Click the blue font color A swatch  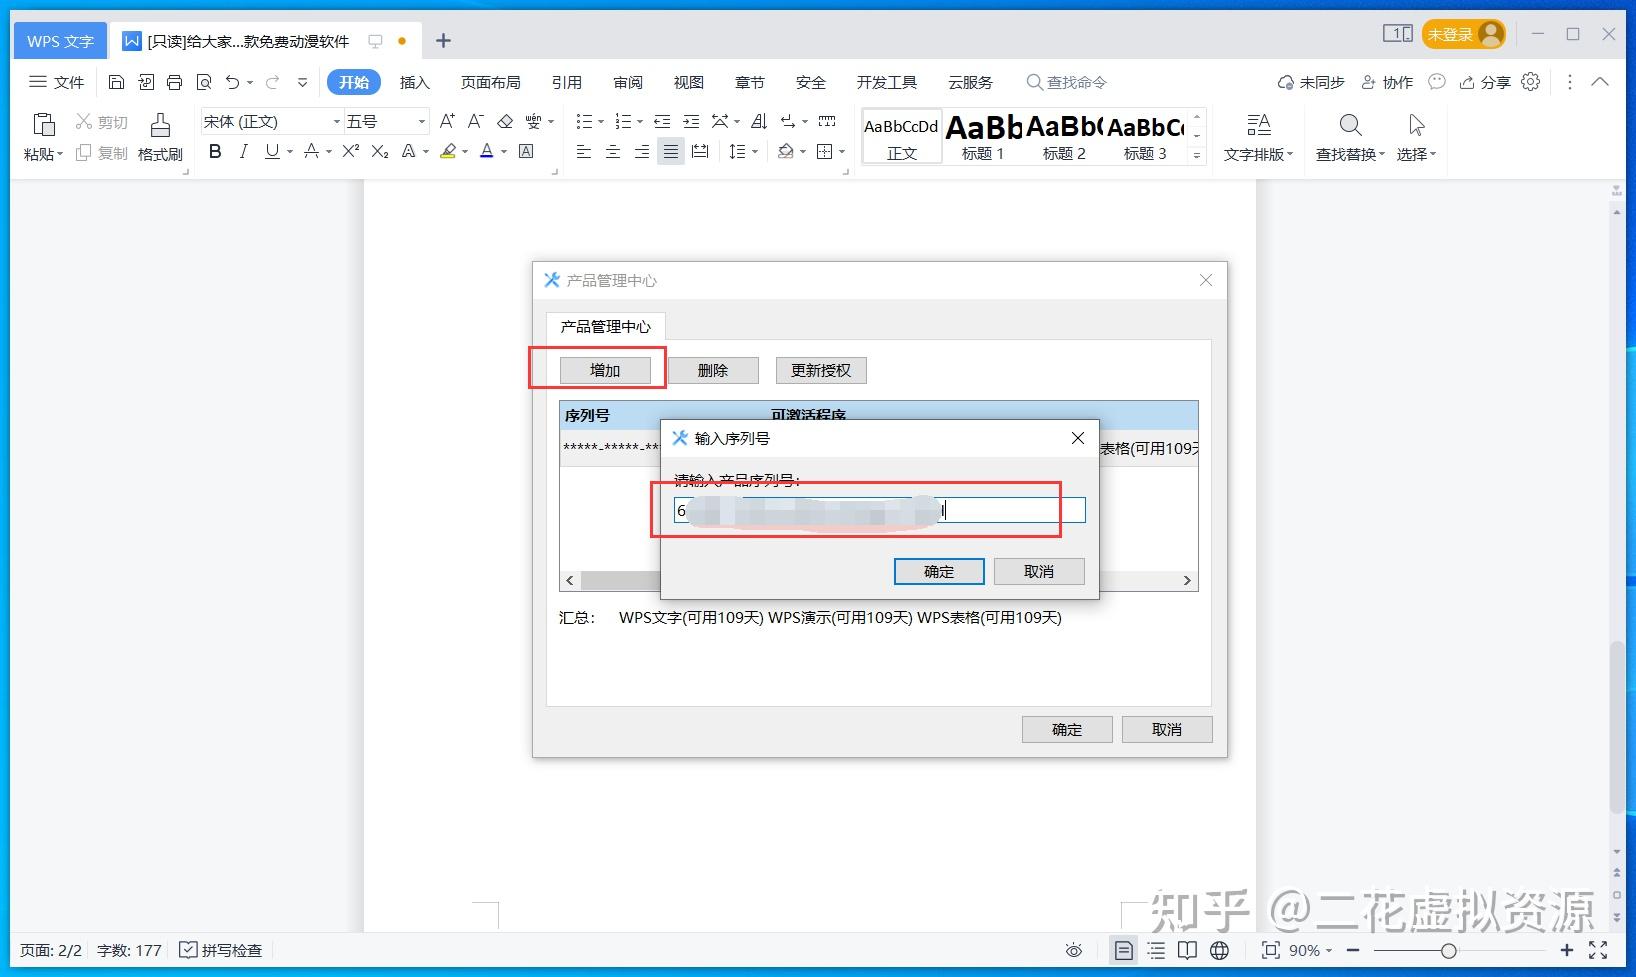(x=487, y=151)
